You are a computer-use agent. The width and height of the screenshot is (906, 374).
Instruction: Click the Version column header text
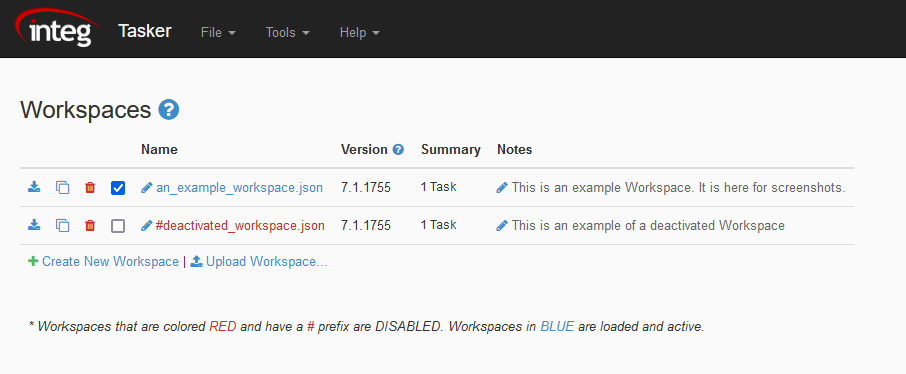[364, 149]
